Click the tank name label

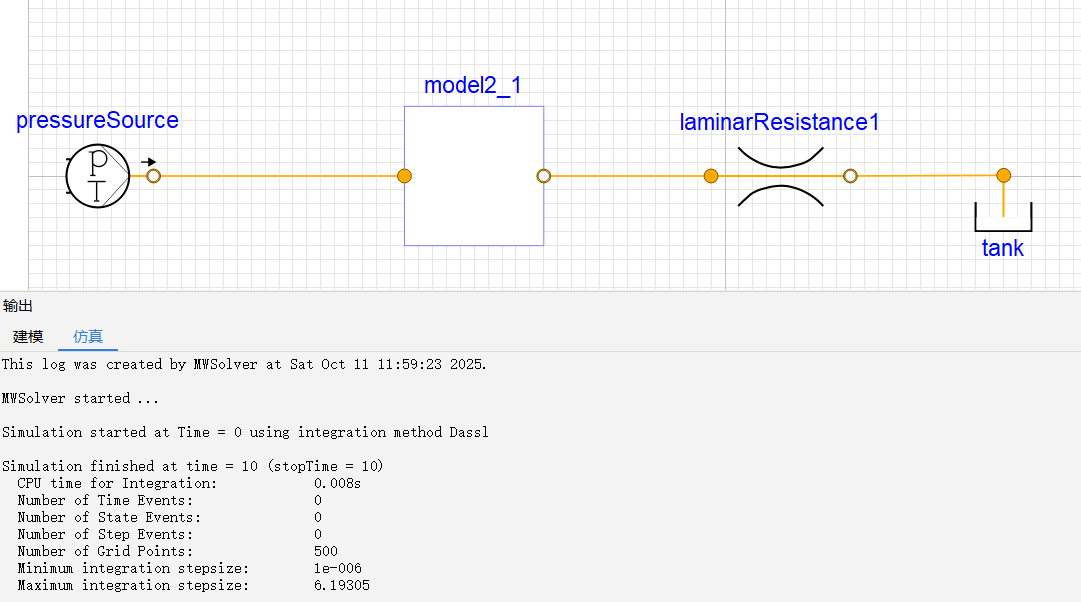pos(1002,248)
